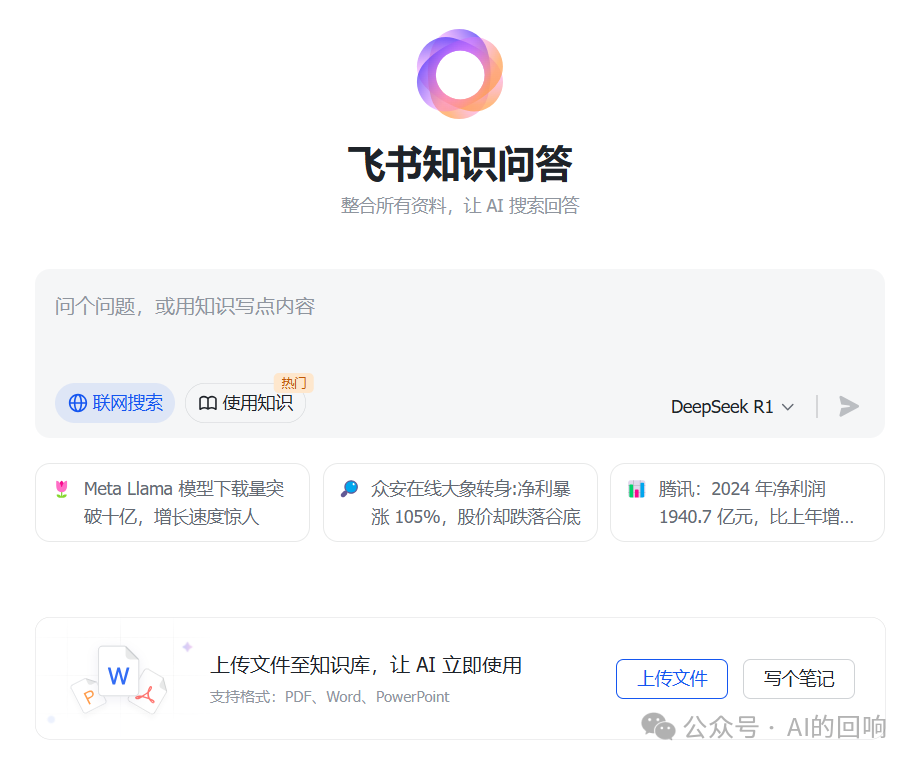
Task: Click the 飞书知识问答 heading
Action: pos(460,165)
